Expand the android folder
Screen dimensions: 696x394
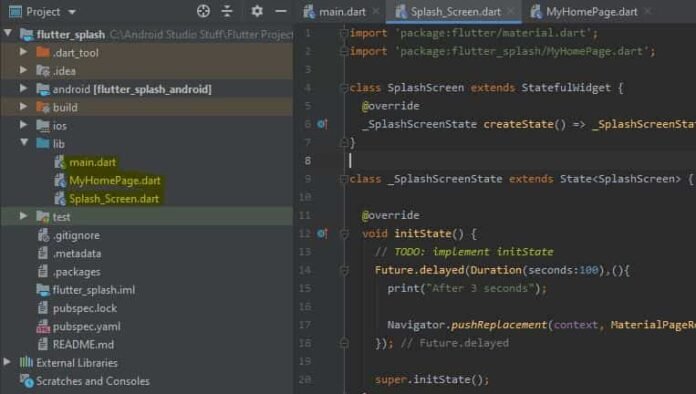(x=23, y=88)
